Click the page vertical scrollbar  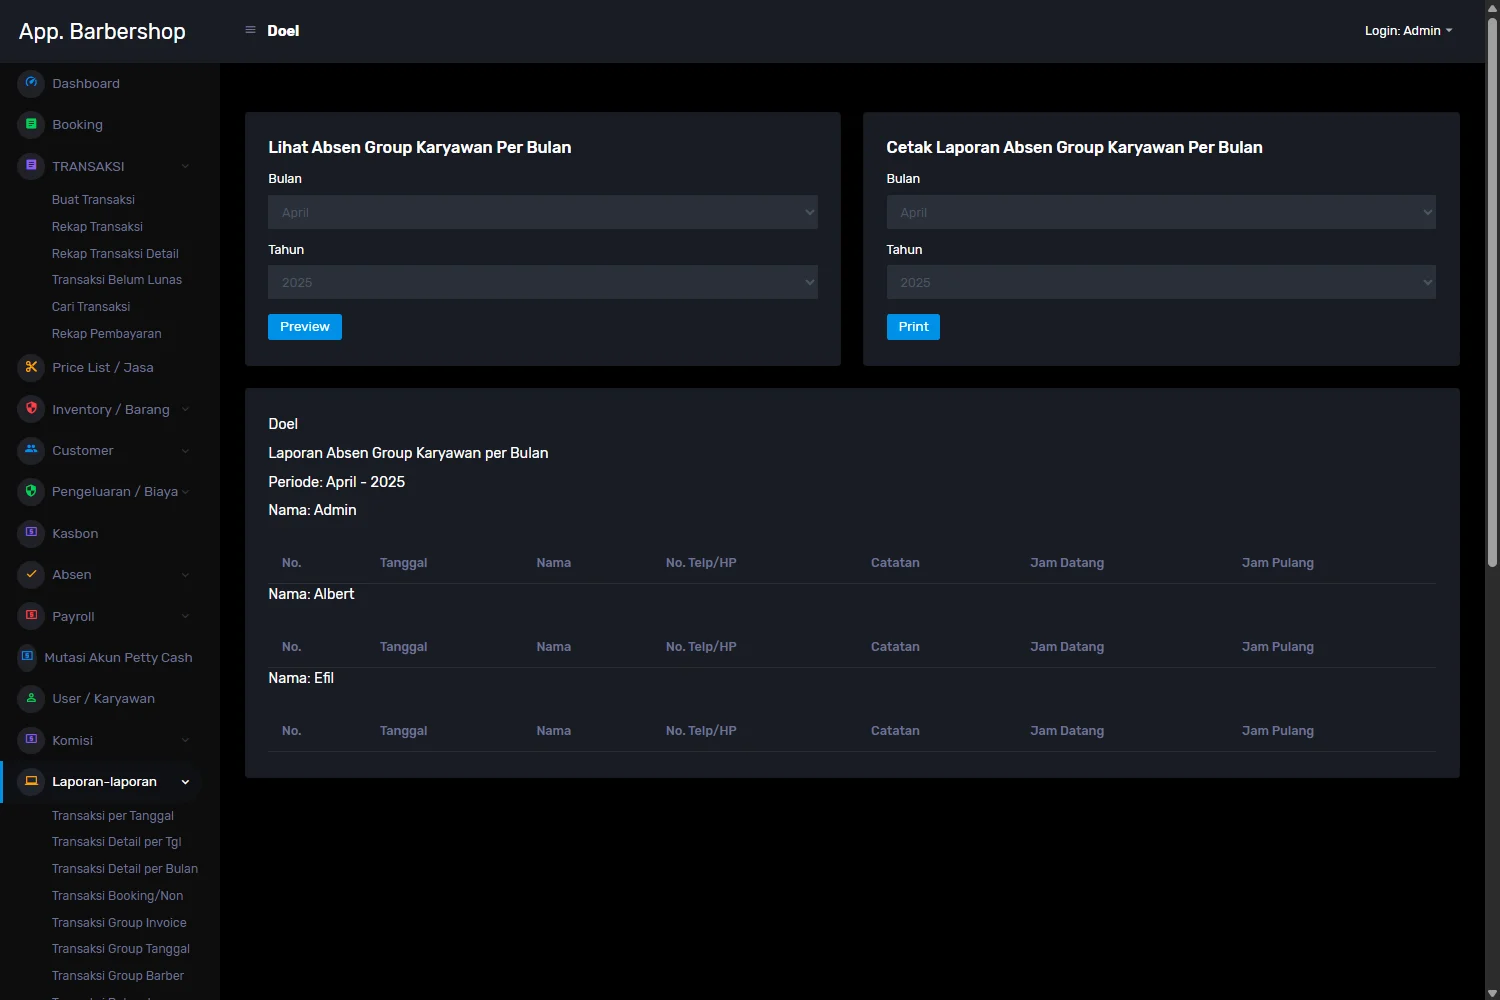pos(1492,290)
